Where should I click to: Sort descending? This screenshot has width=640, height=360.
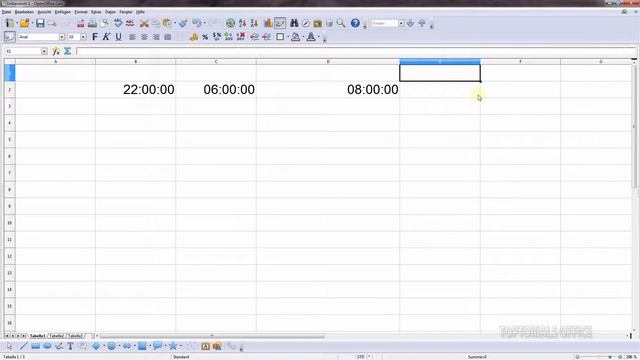click(254, 23)
